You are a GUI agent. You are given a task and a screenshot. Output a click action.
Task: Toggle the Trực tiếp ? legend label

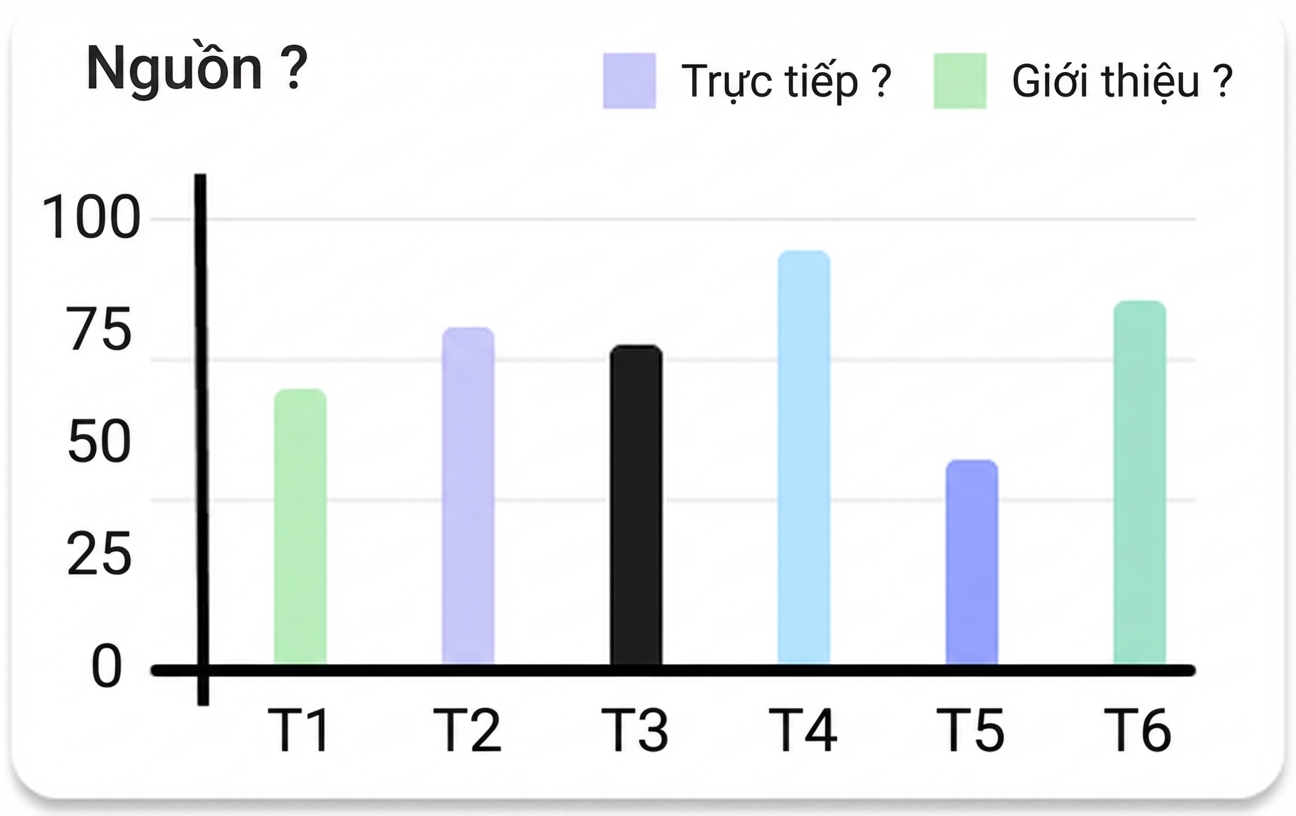[785, 81]
